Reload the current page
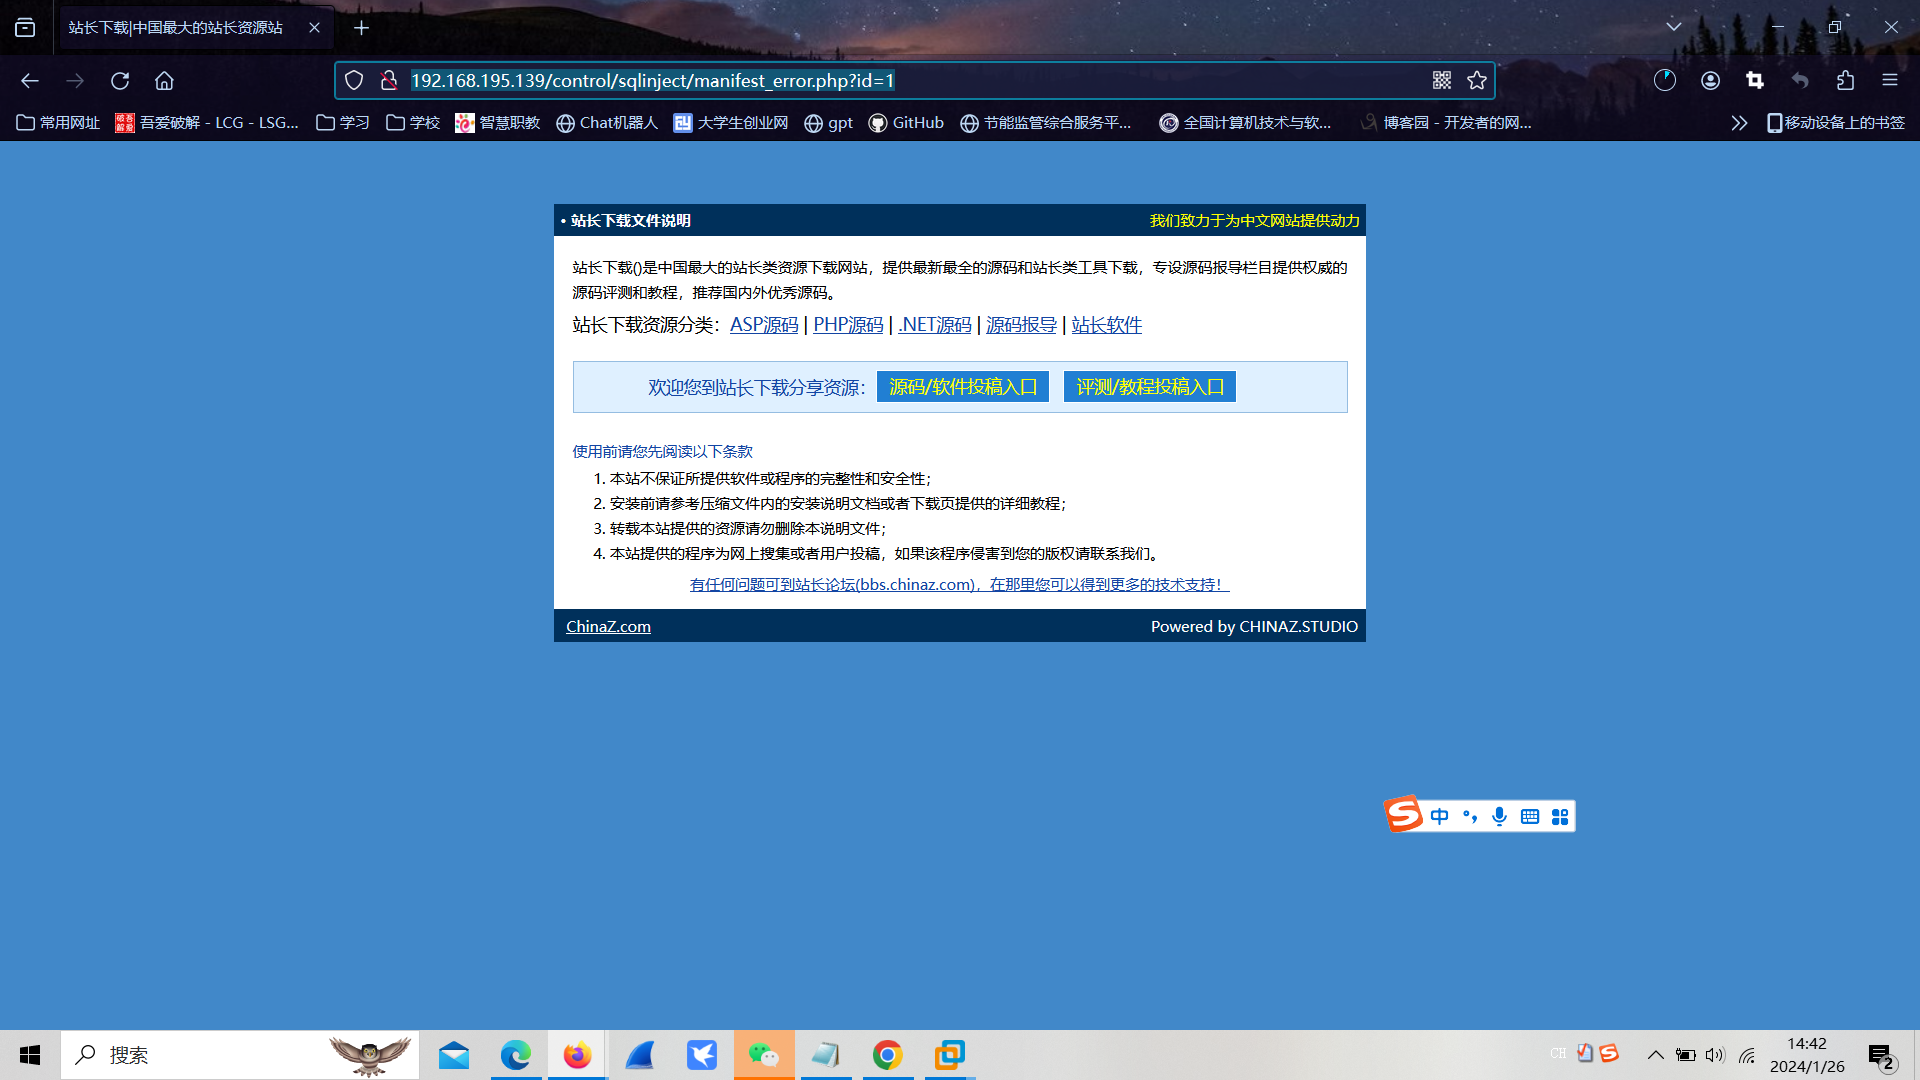The image size is (1920, 1080). [120, 81]
